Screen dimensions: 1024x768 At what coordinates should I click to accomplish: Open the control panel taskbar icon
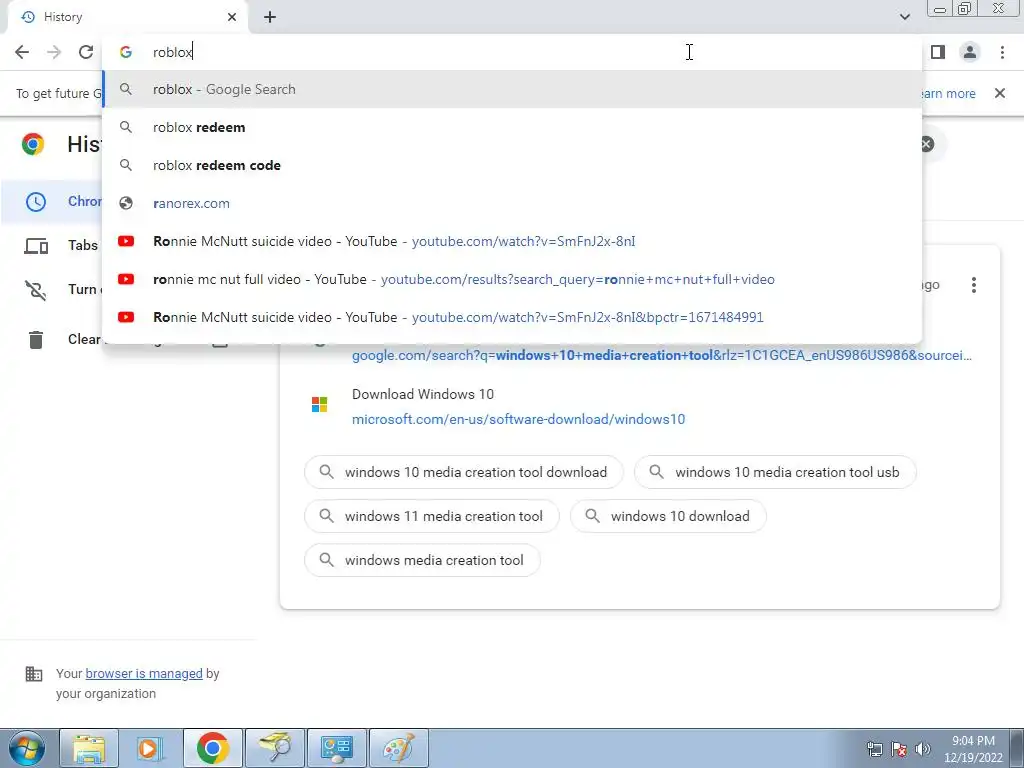(337, 748)
